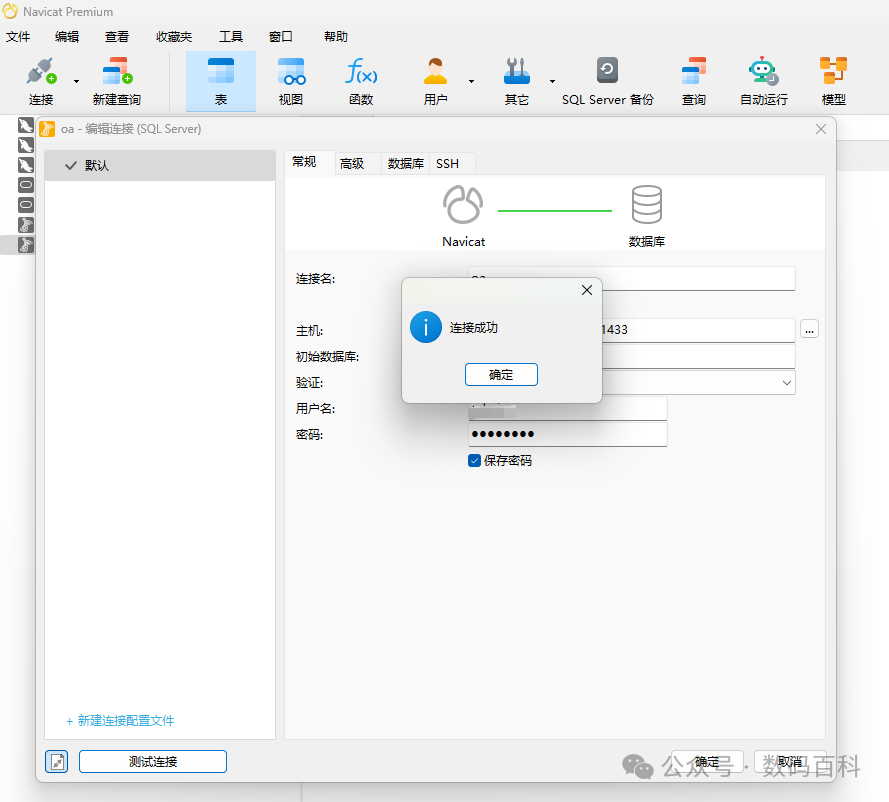Click the 取消 button
This screenshot has width=889, height=802.
790,762
